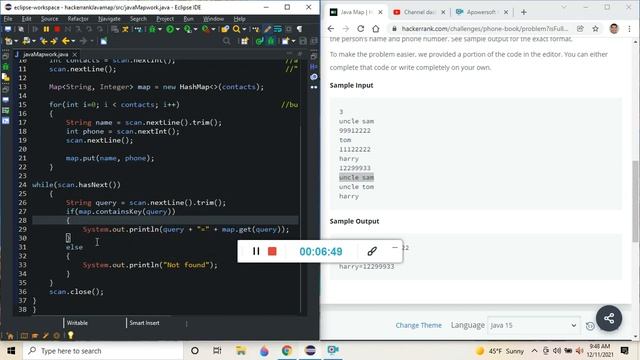This screenshot has width=640, height=360.
Task: Bookmark the page with the star icon
Action: click(x=596, y=29)
